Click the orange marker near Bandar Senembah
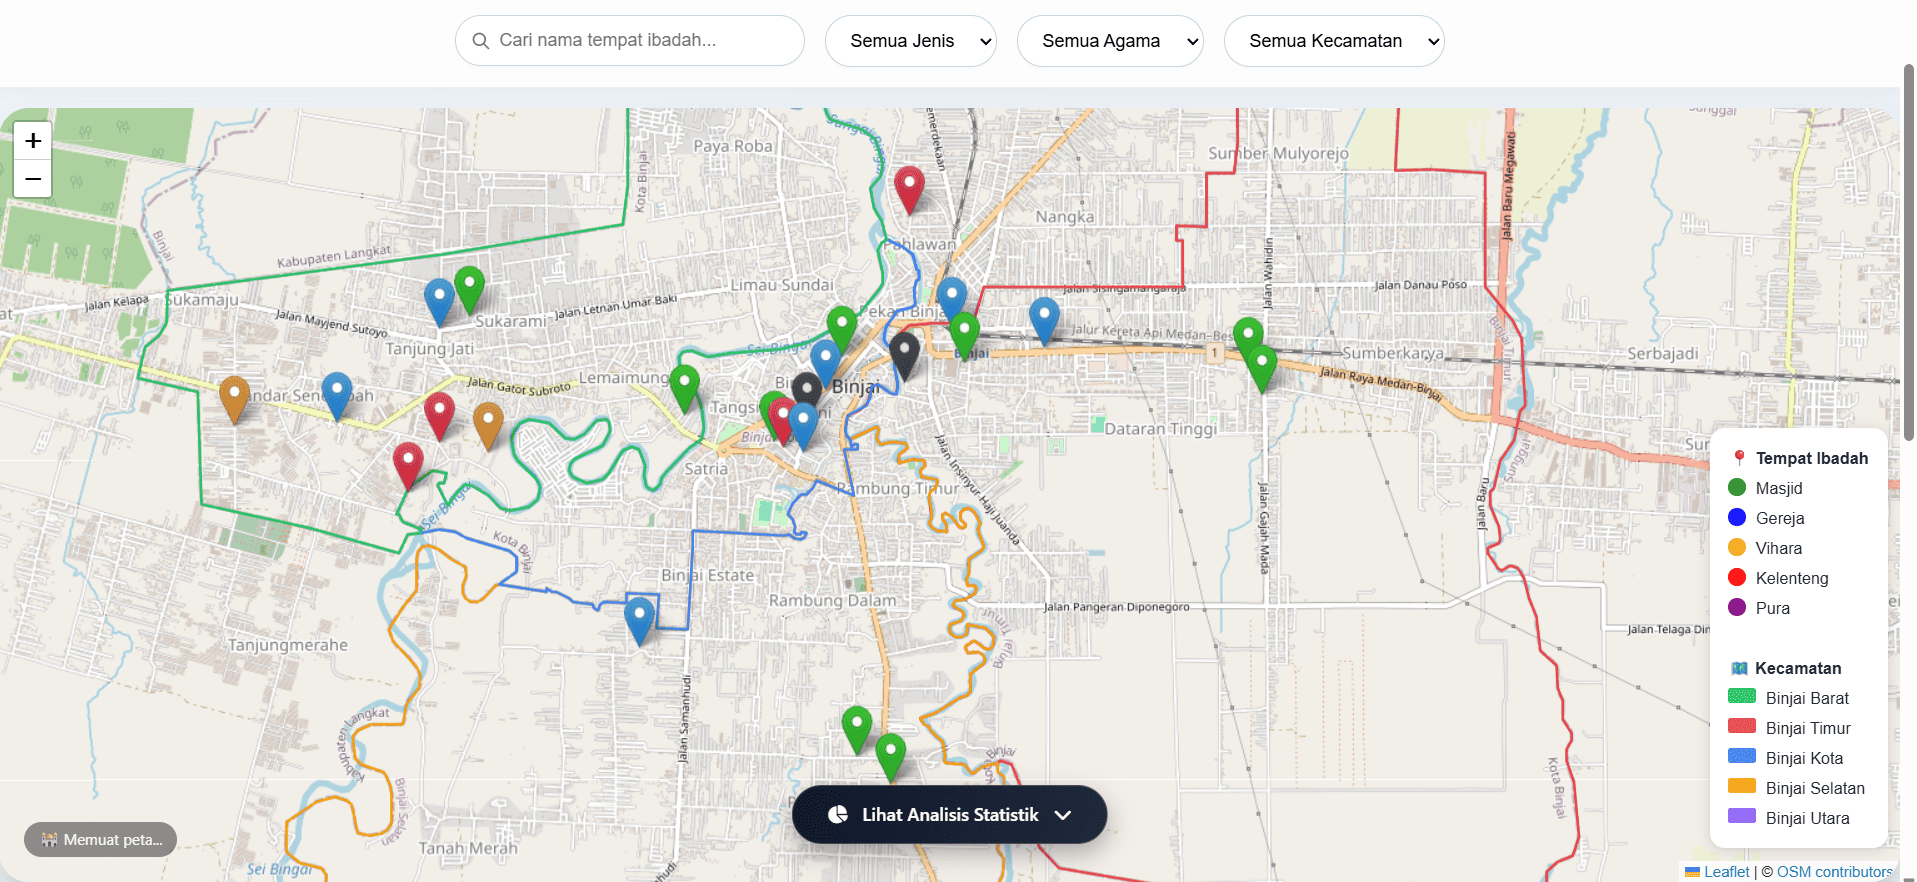Viewport: 1917px width, 882px height. (234, 400)
